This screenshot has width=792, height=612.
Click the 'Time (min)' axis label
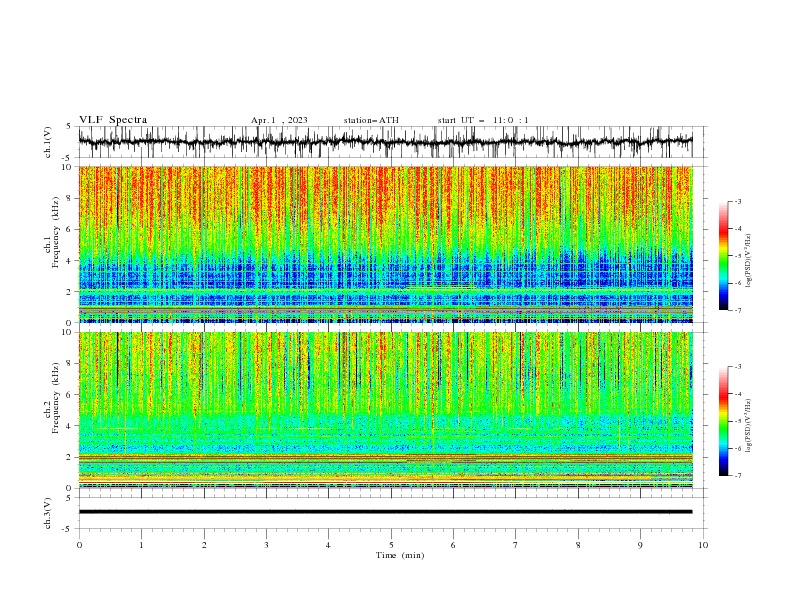tap(400, 555)
